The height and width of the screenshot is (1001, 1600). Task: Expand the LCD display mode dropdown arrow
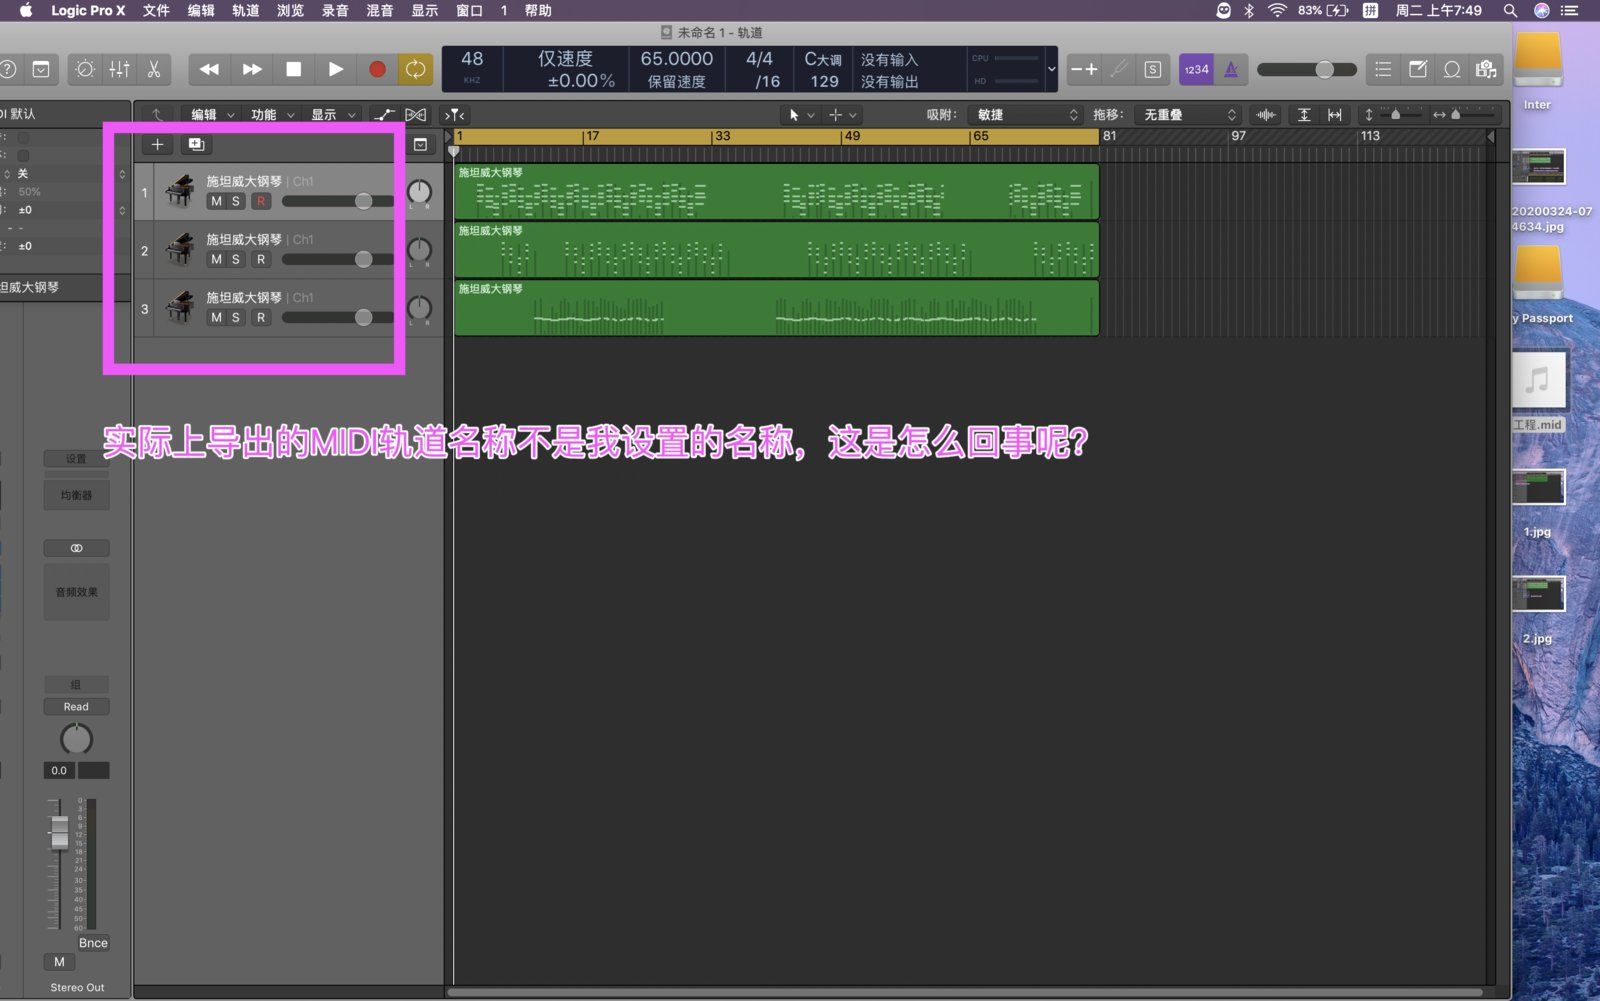click(1051, 69)
